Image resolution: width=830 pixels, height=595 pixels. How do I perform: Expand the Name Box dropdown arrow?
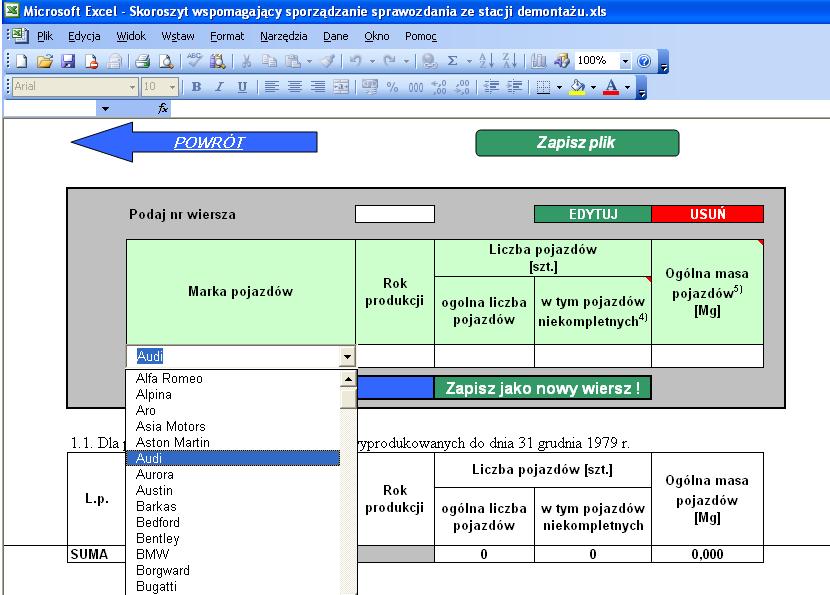click(105, 109)
